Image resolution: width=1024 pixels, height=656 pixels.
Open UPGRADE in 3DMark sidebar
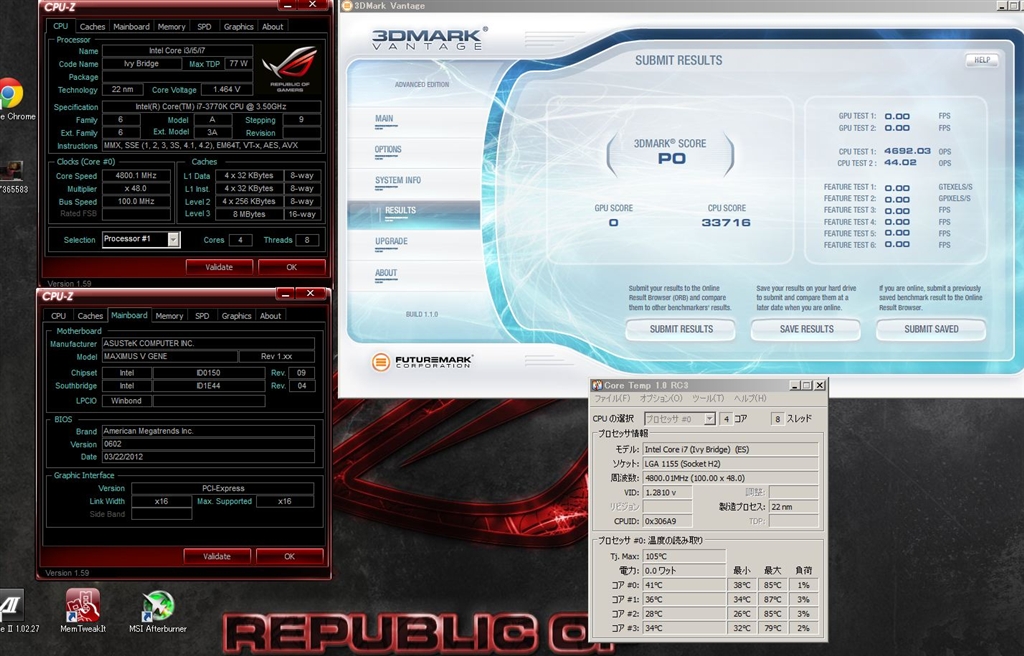pos(391,241)
